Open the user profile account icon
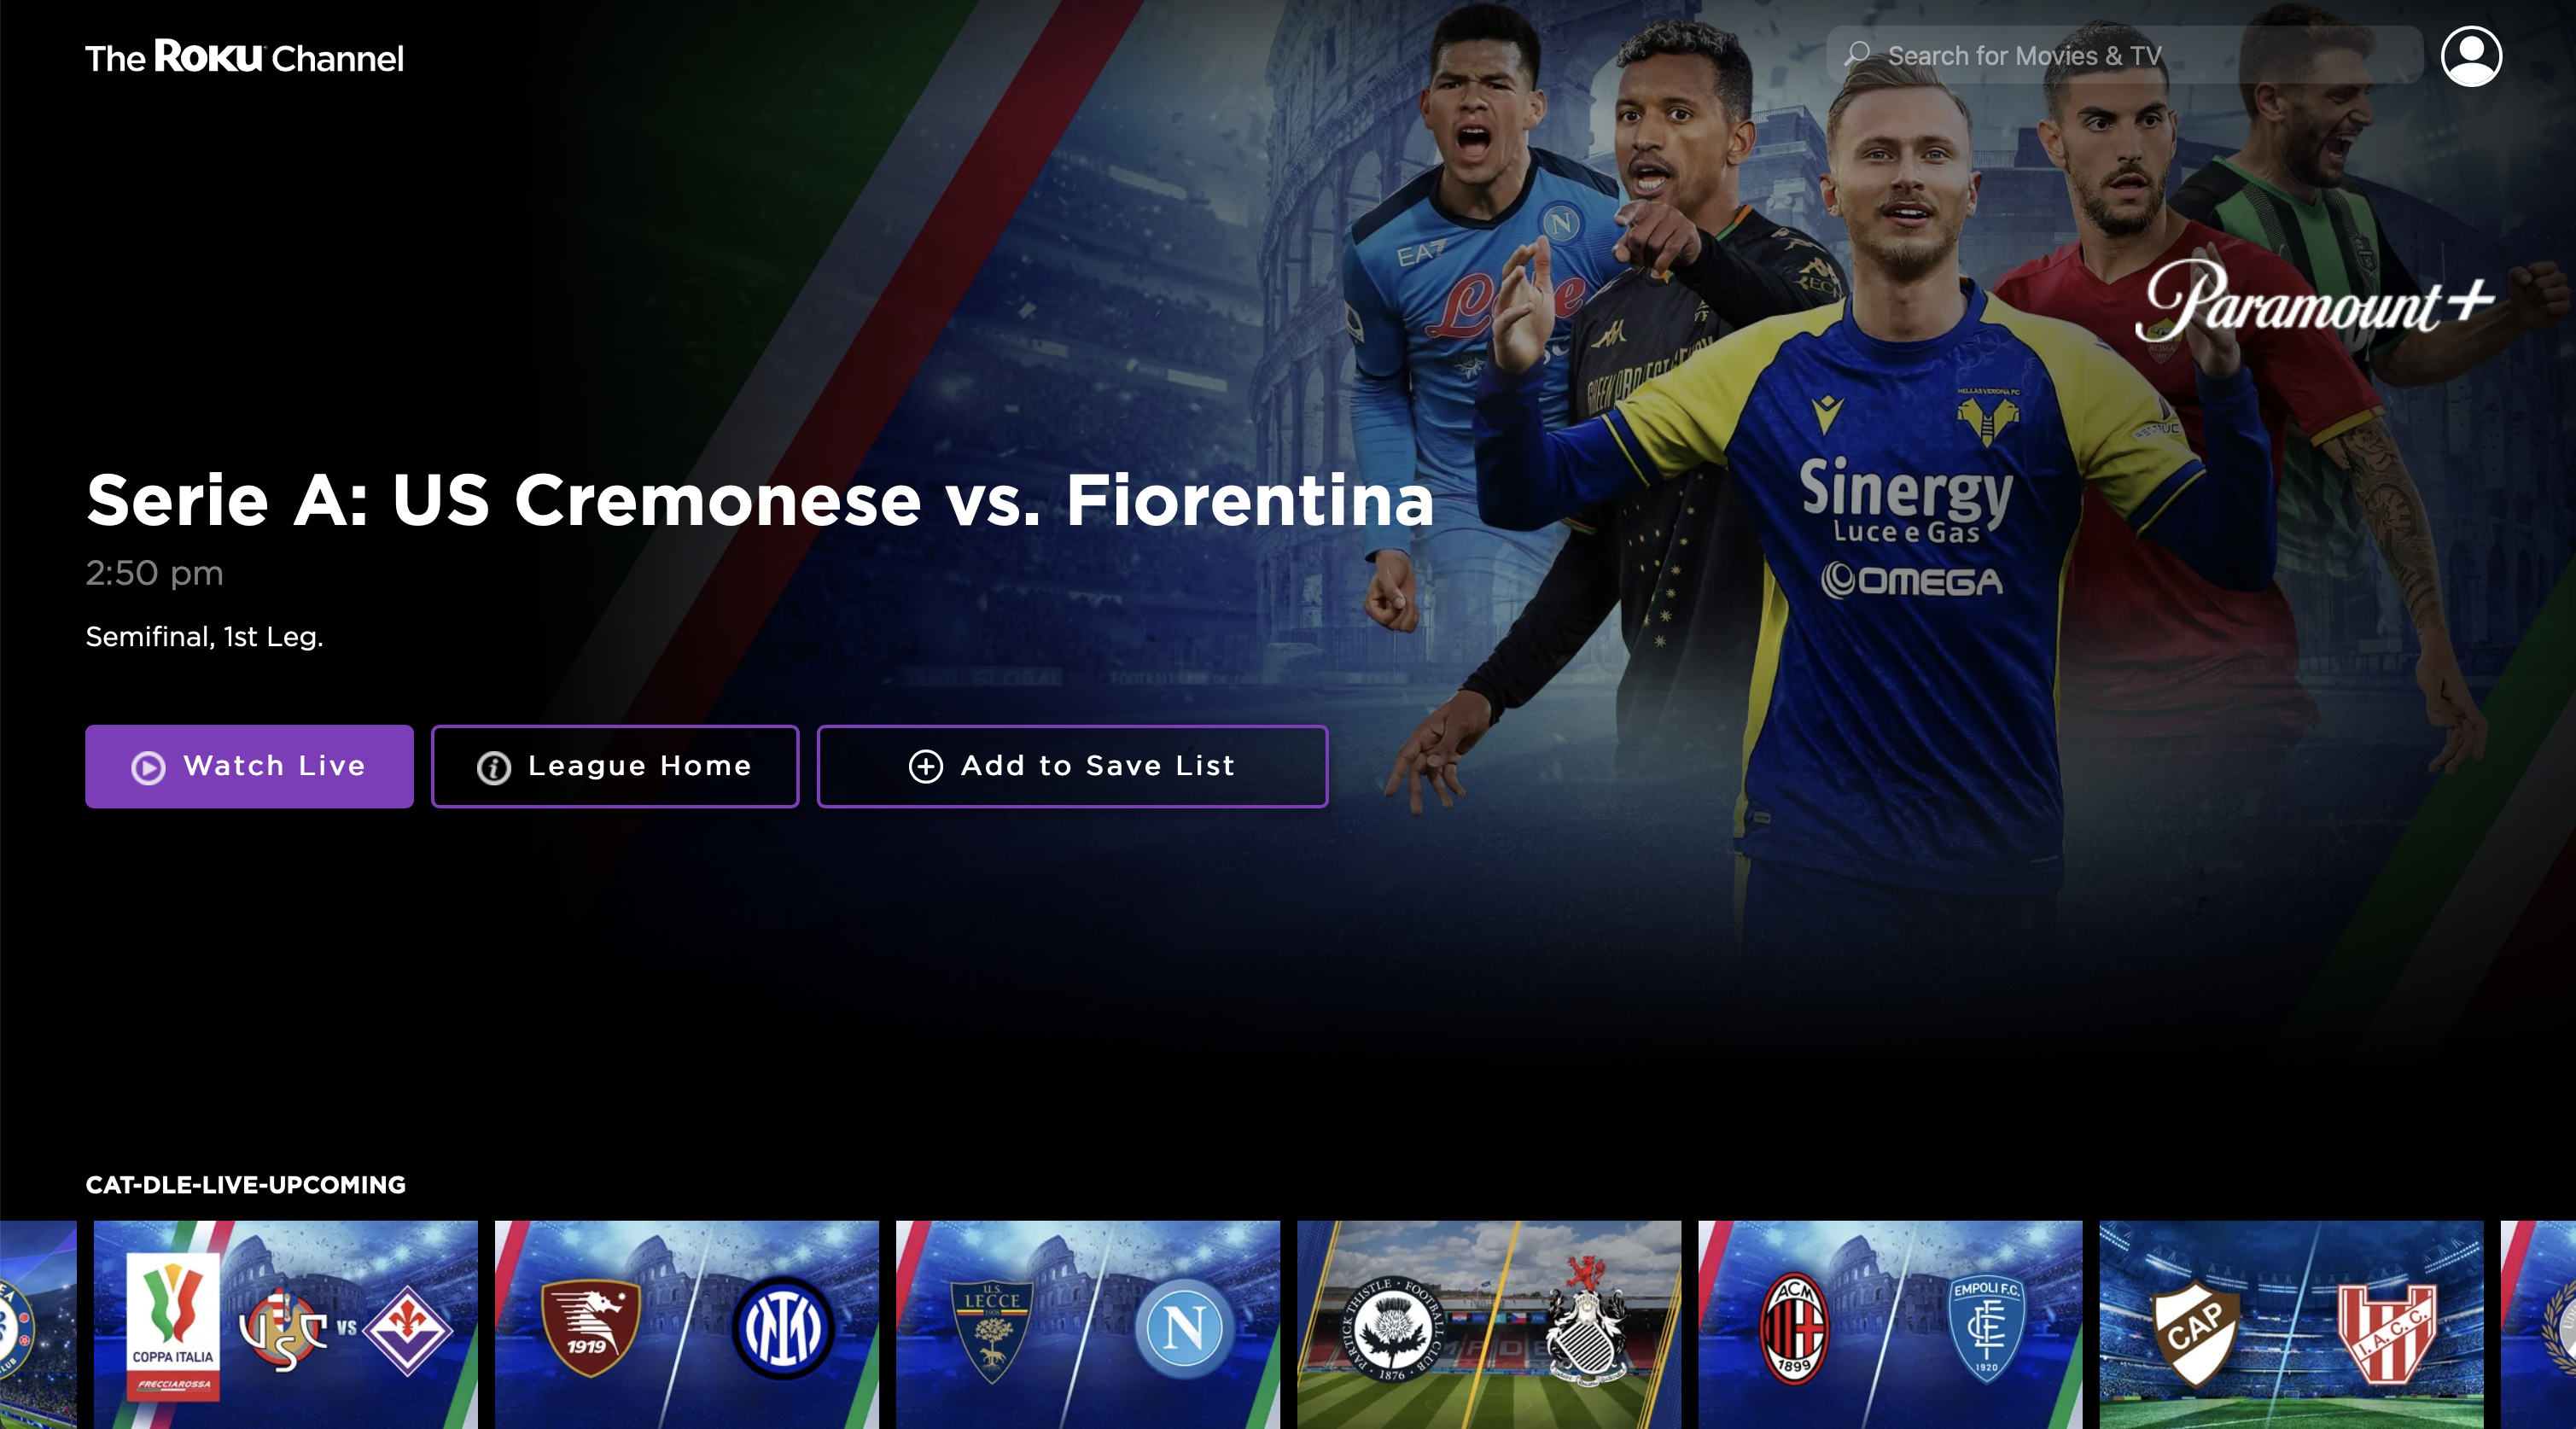This screenshot has width=2576, height=1429. pyautogui.click(x=2470, y=56)
